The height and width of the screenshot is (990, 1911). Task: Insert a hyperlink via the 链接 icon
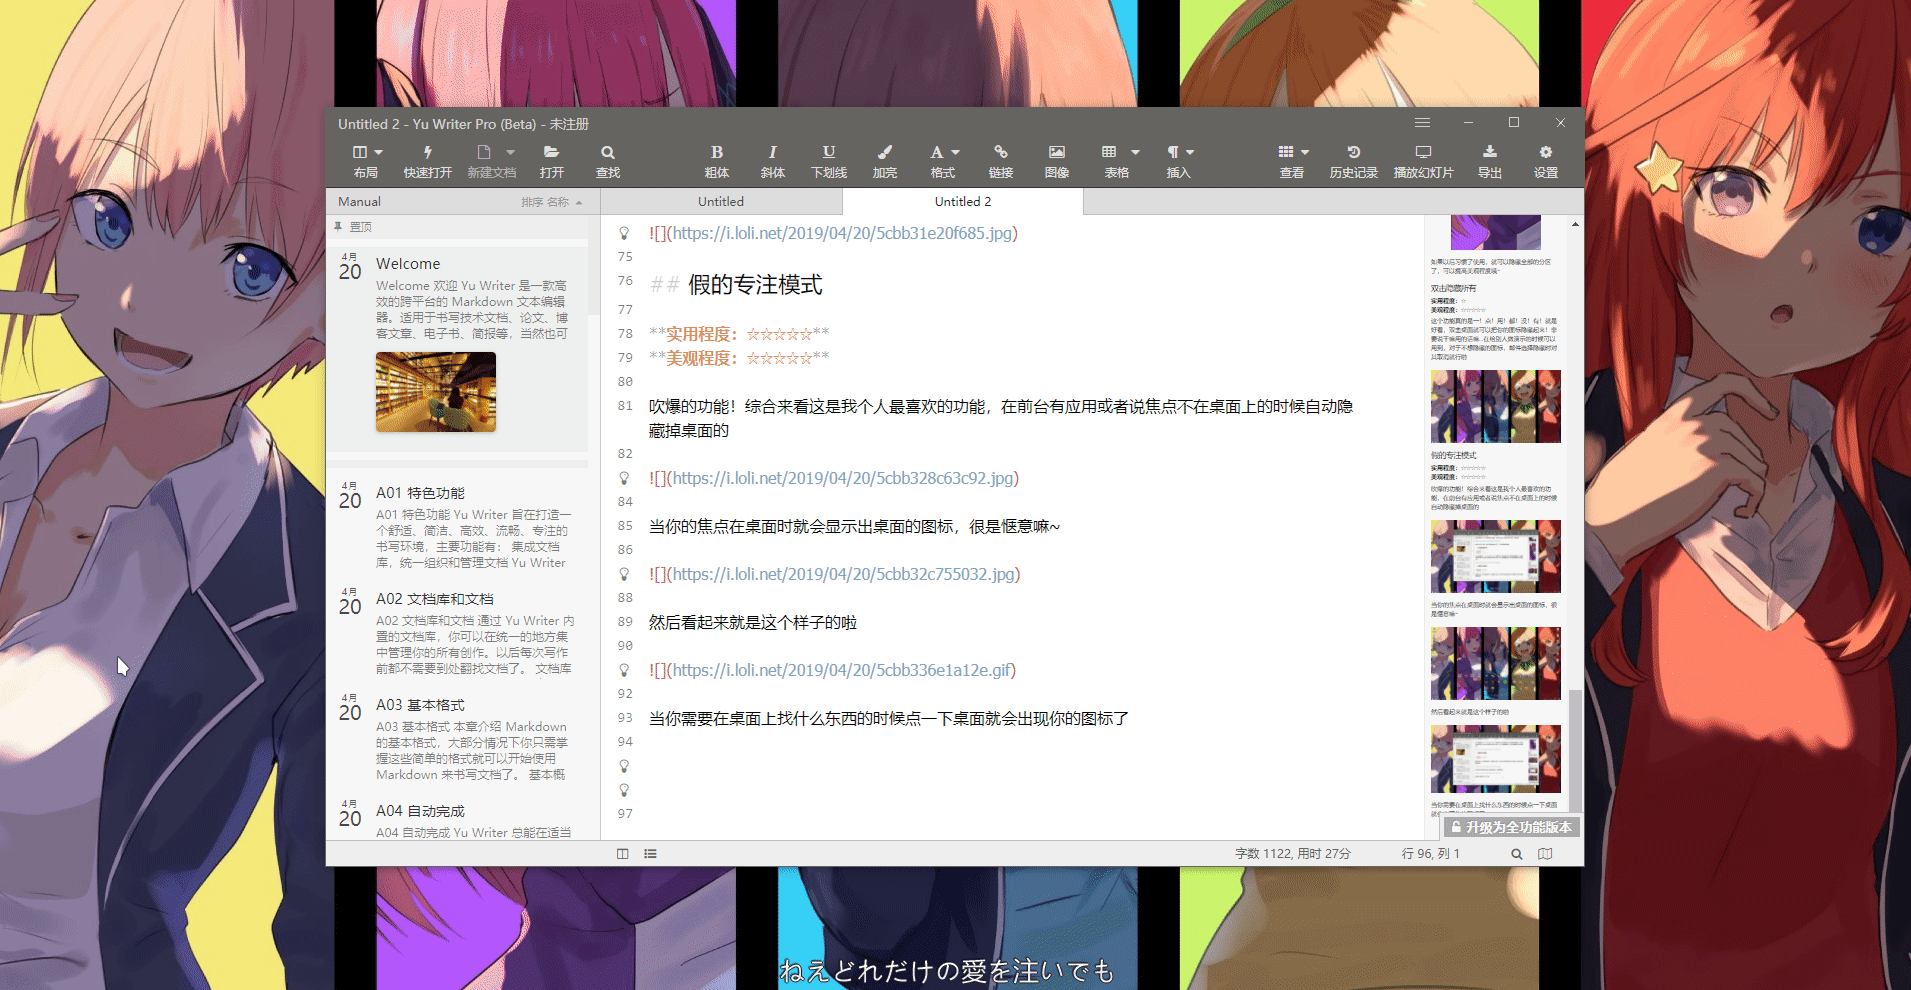[x=1000, y=153]
